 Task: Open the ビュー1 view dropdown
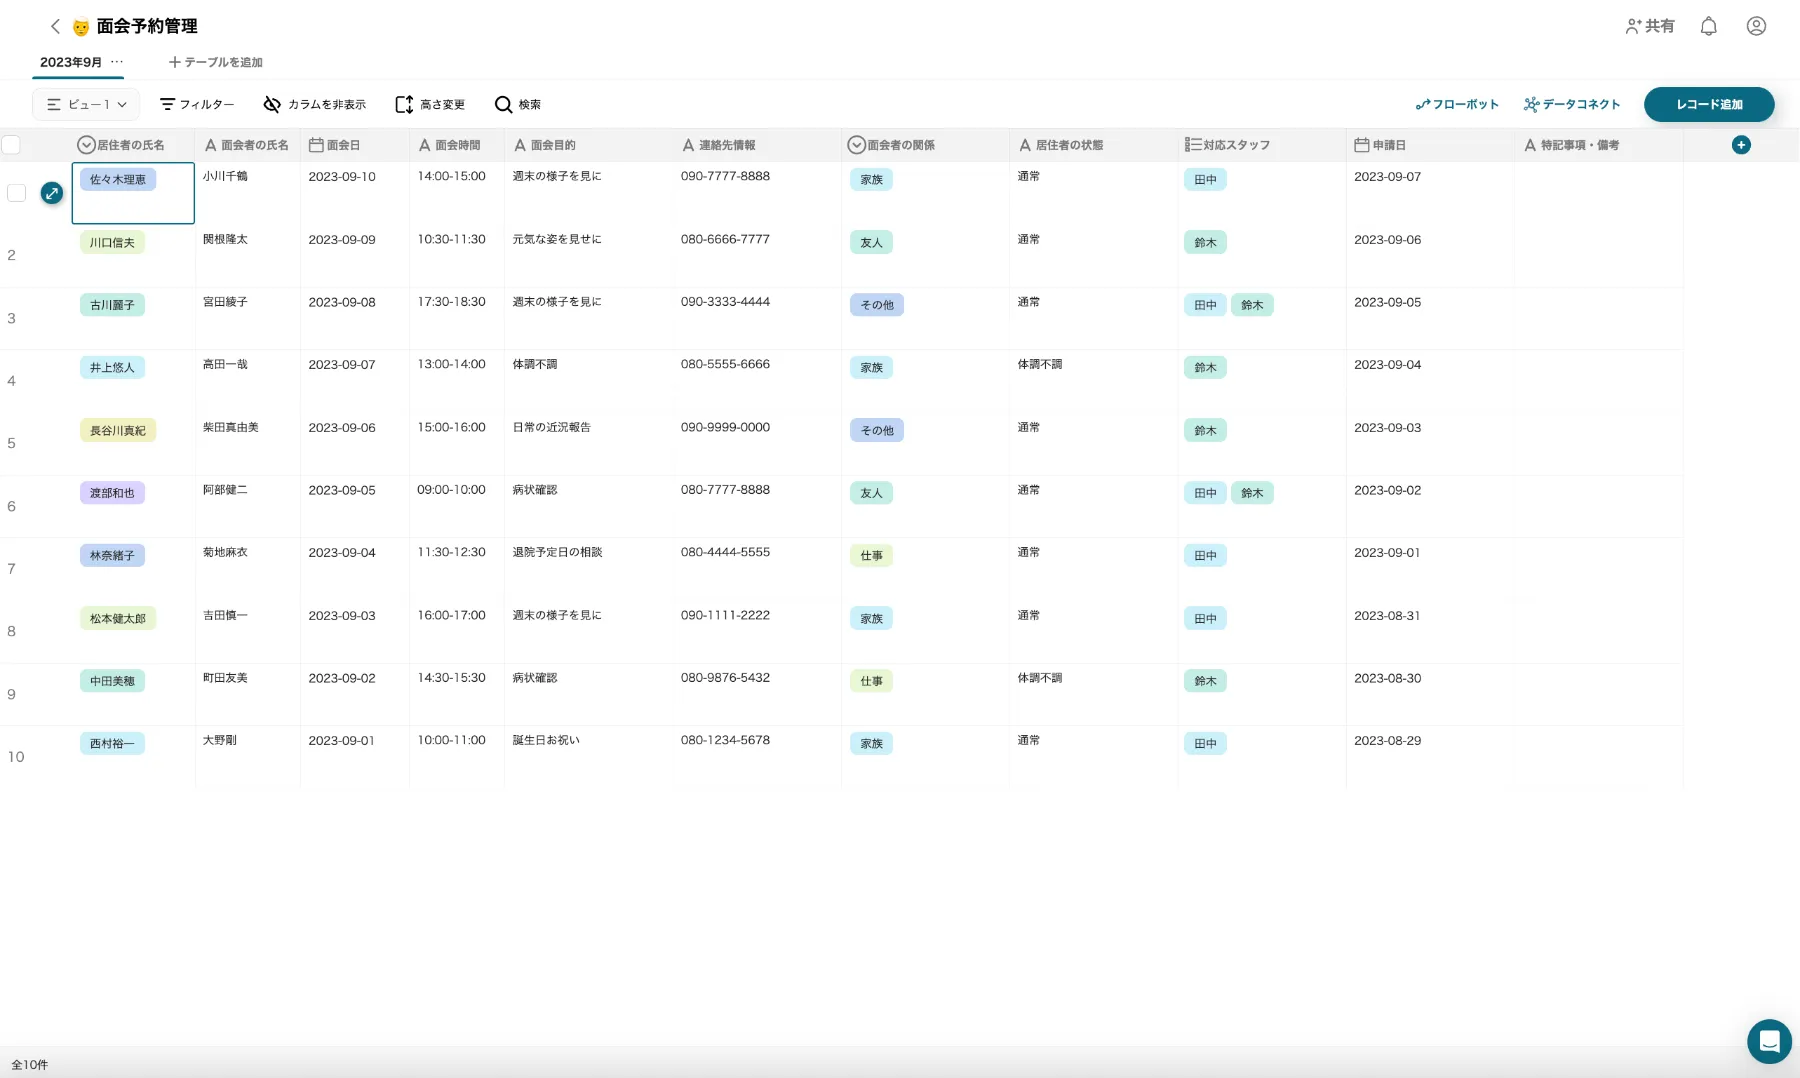[x=86, y=104]
